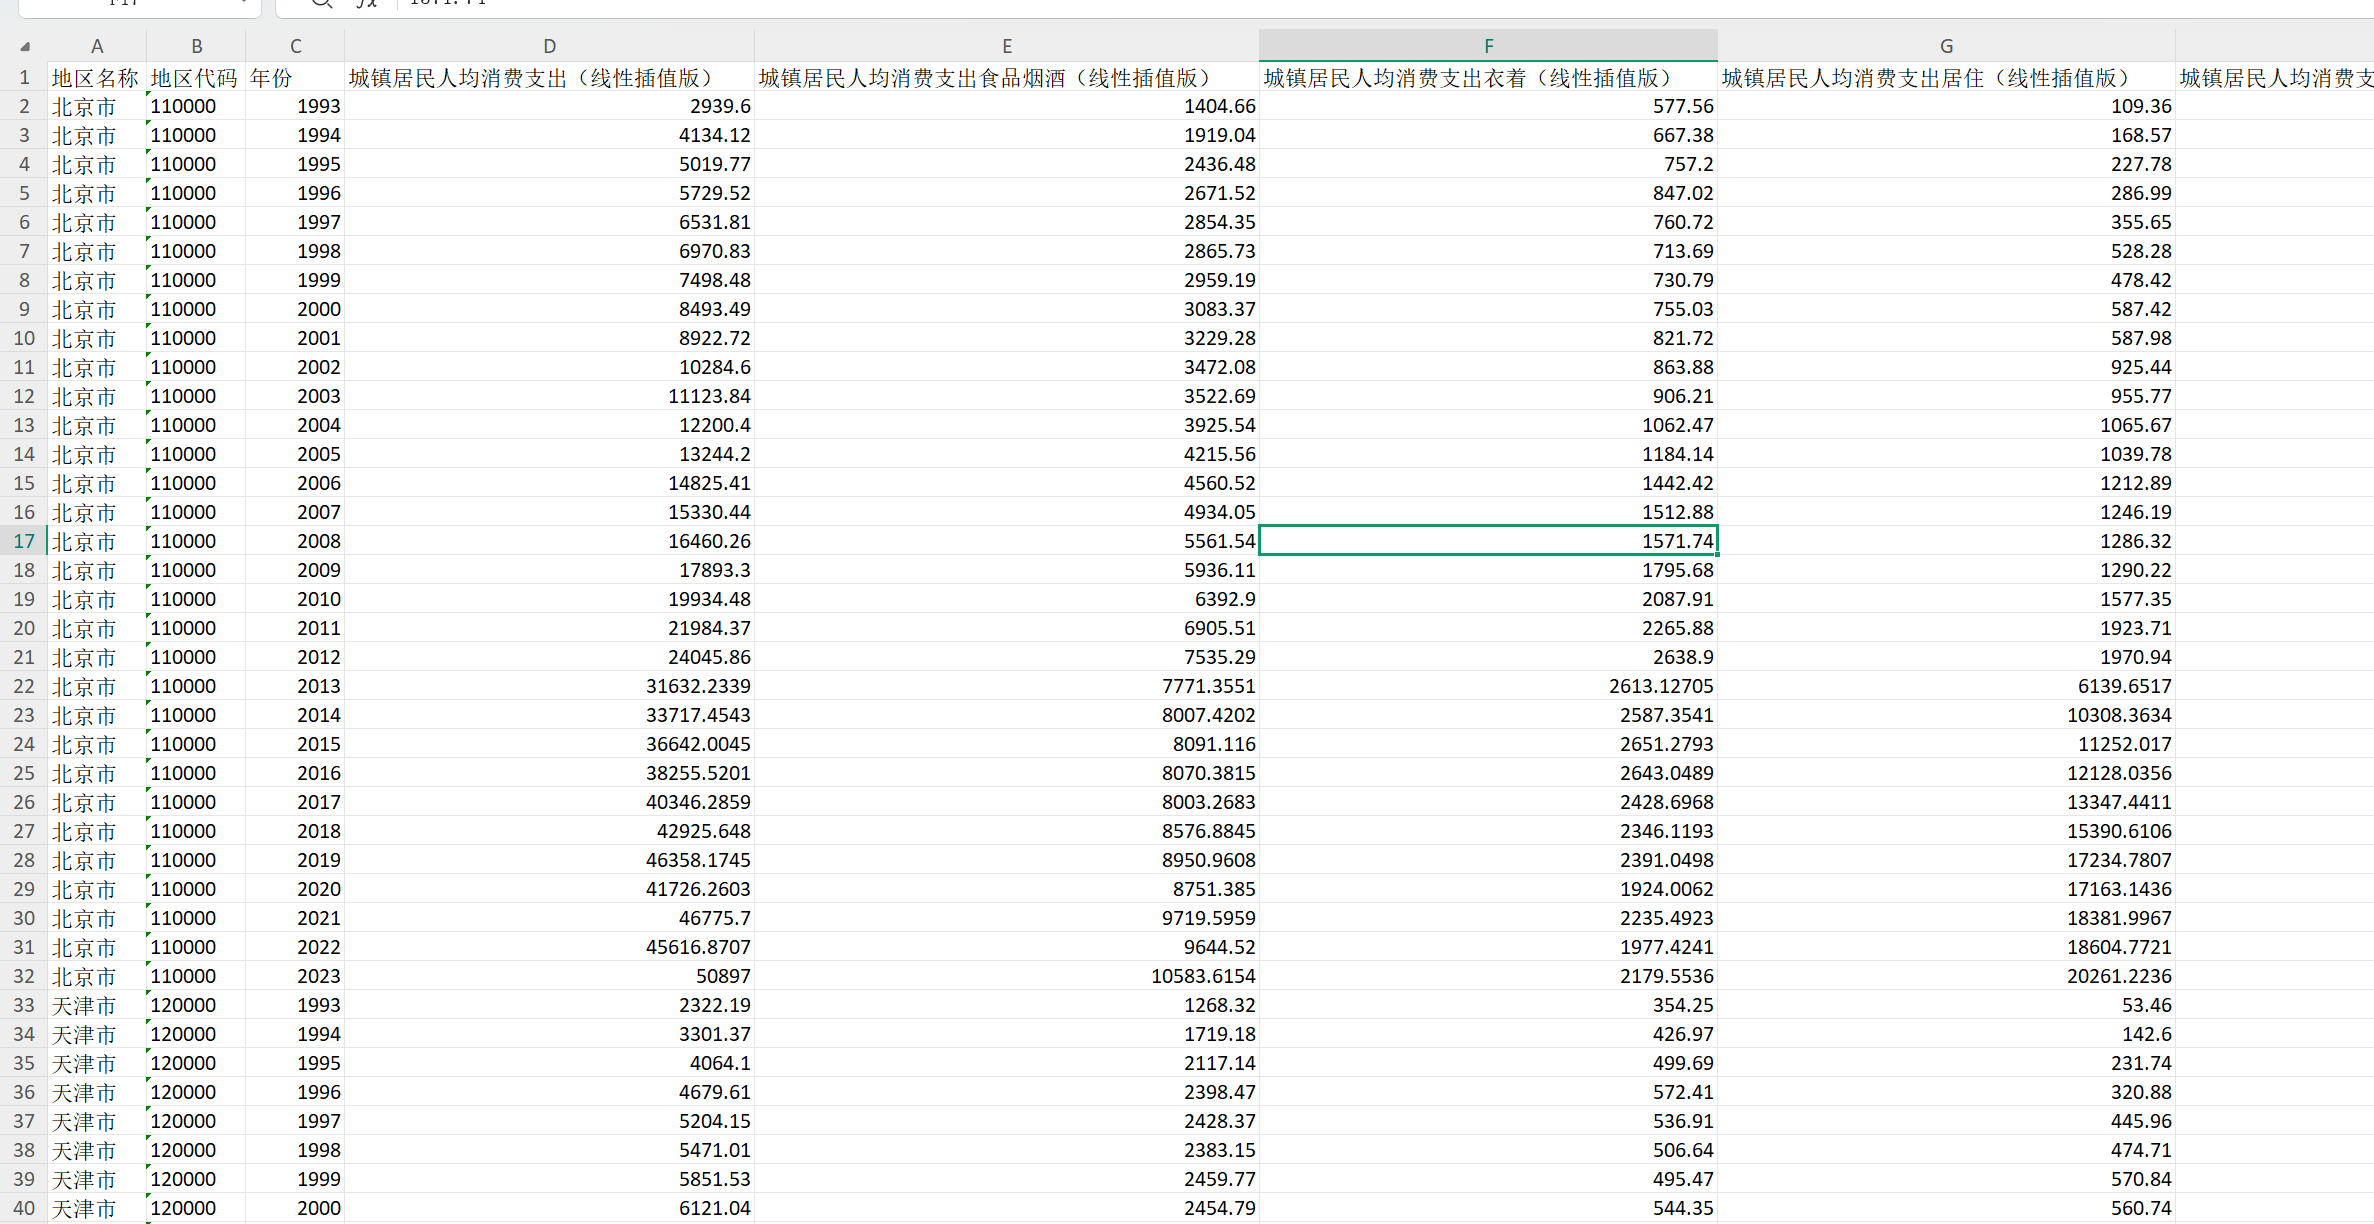Select column G header
Image resolution: width=2374 pixels, height=1224 pixels.
coord(1946,46)
